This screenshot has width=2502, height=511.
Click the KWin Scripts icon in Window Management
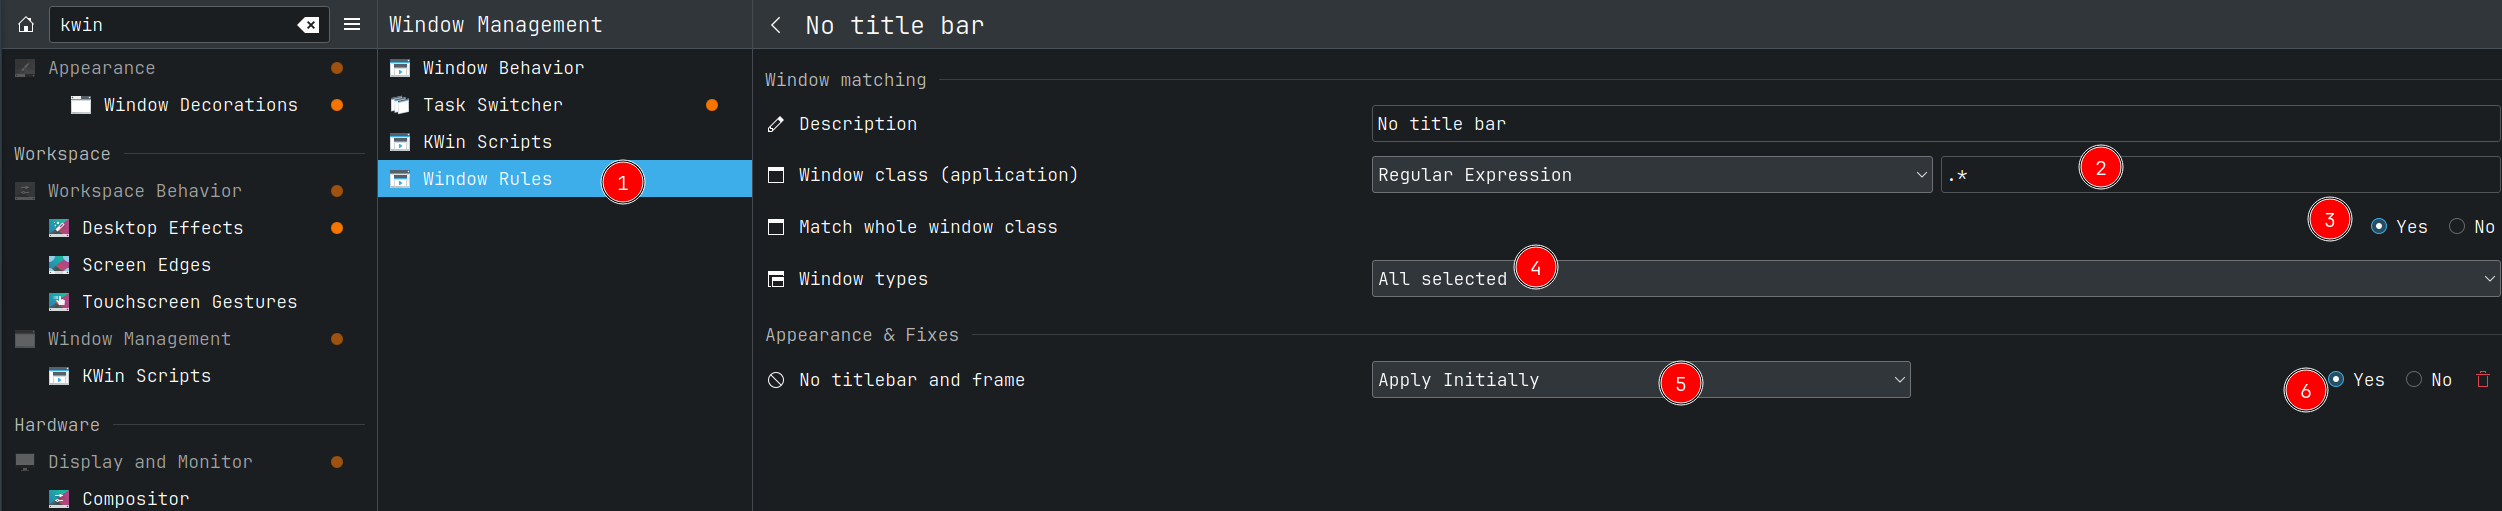[400, 142]
